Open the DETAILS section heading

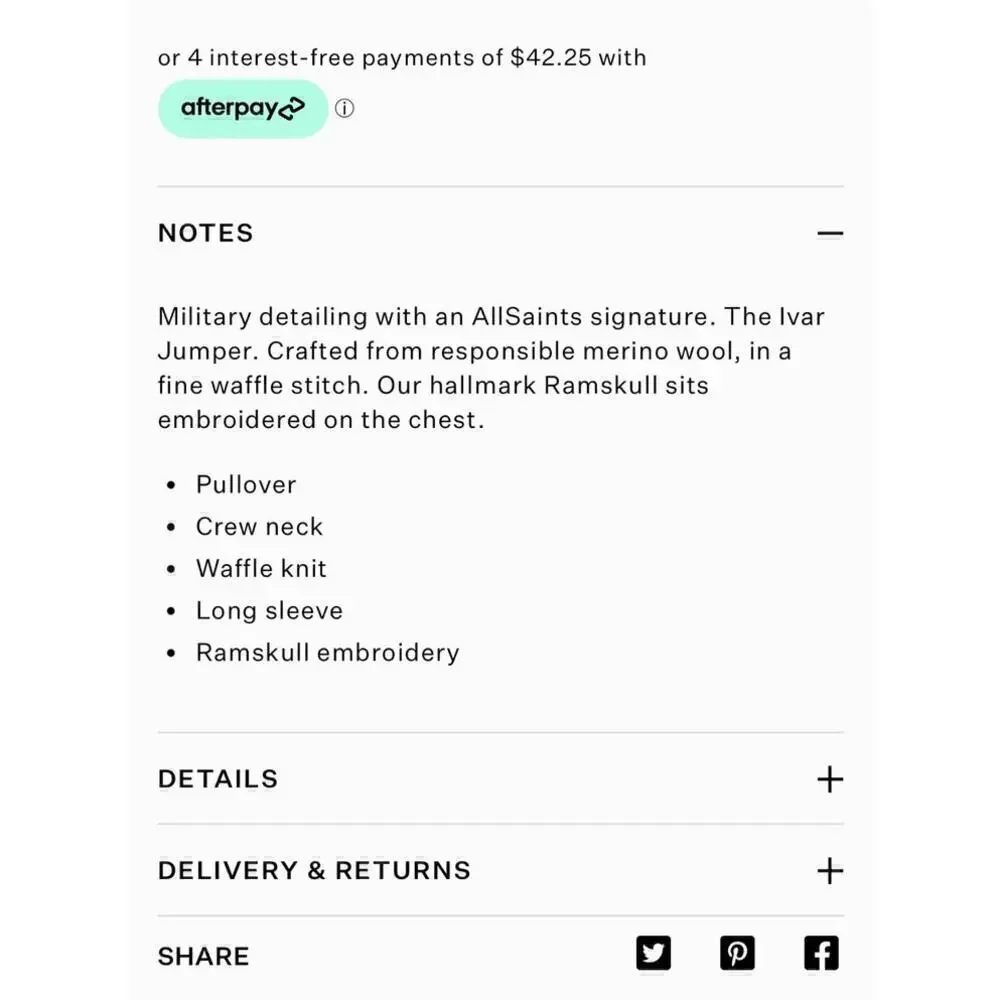point(218,779)
